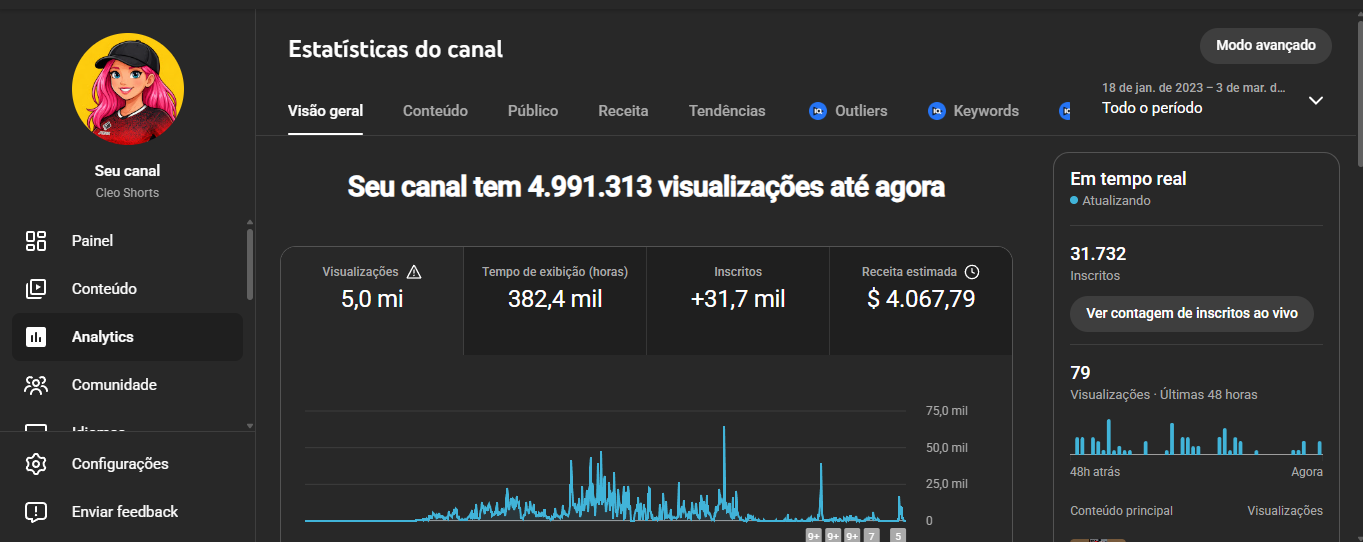Open the Tendências tab

(x=727, y=111)
